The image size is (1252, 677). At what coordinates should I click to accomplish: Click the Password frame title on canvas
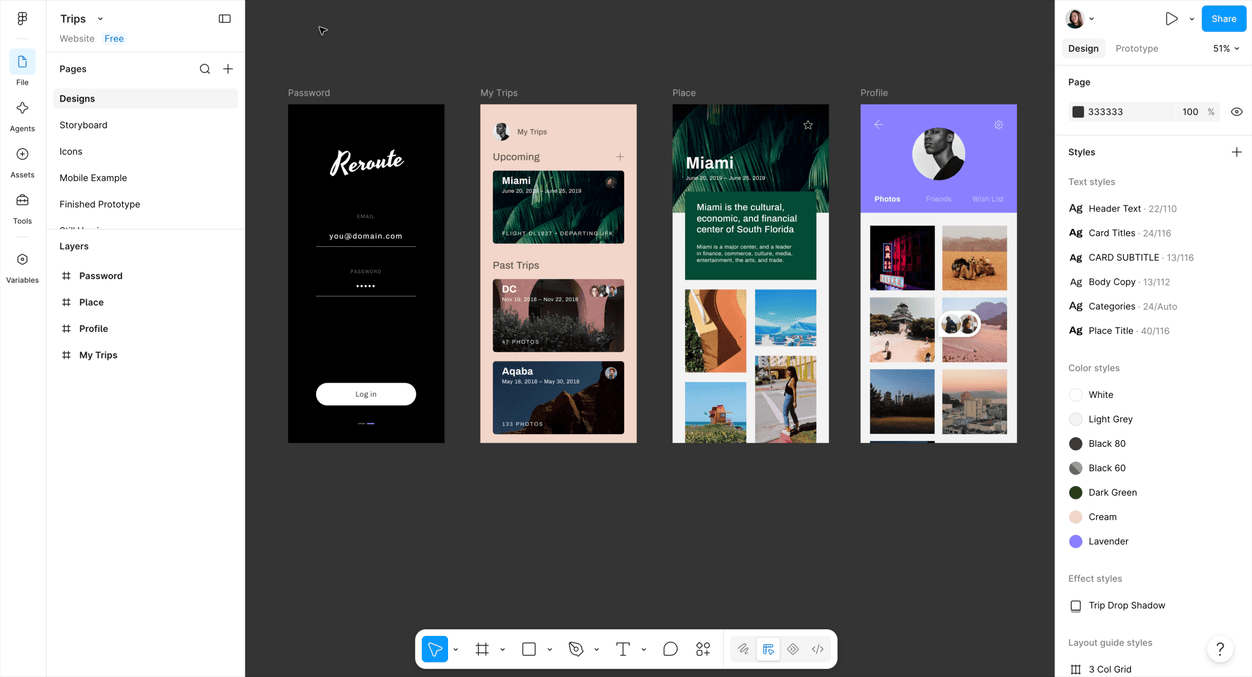click(309, 93)
